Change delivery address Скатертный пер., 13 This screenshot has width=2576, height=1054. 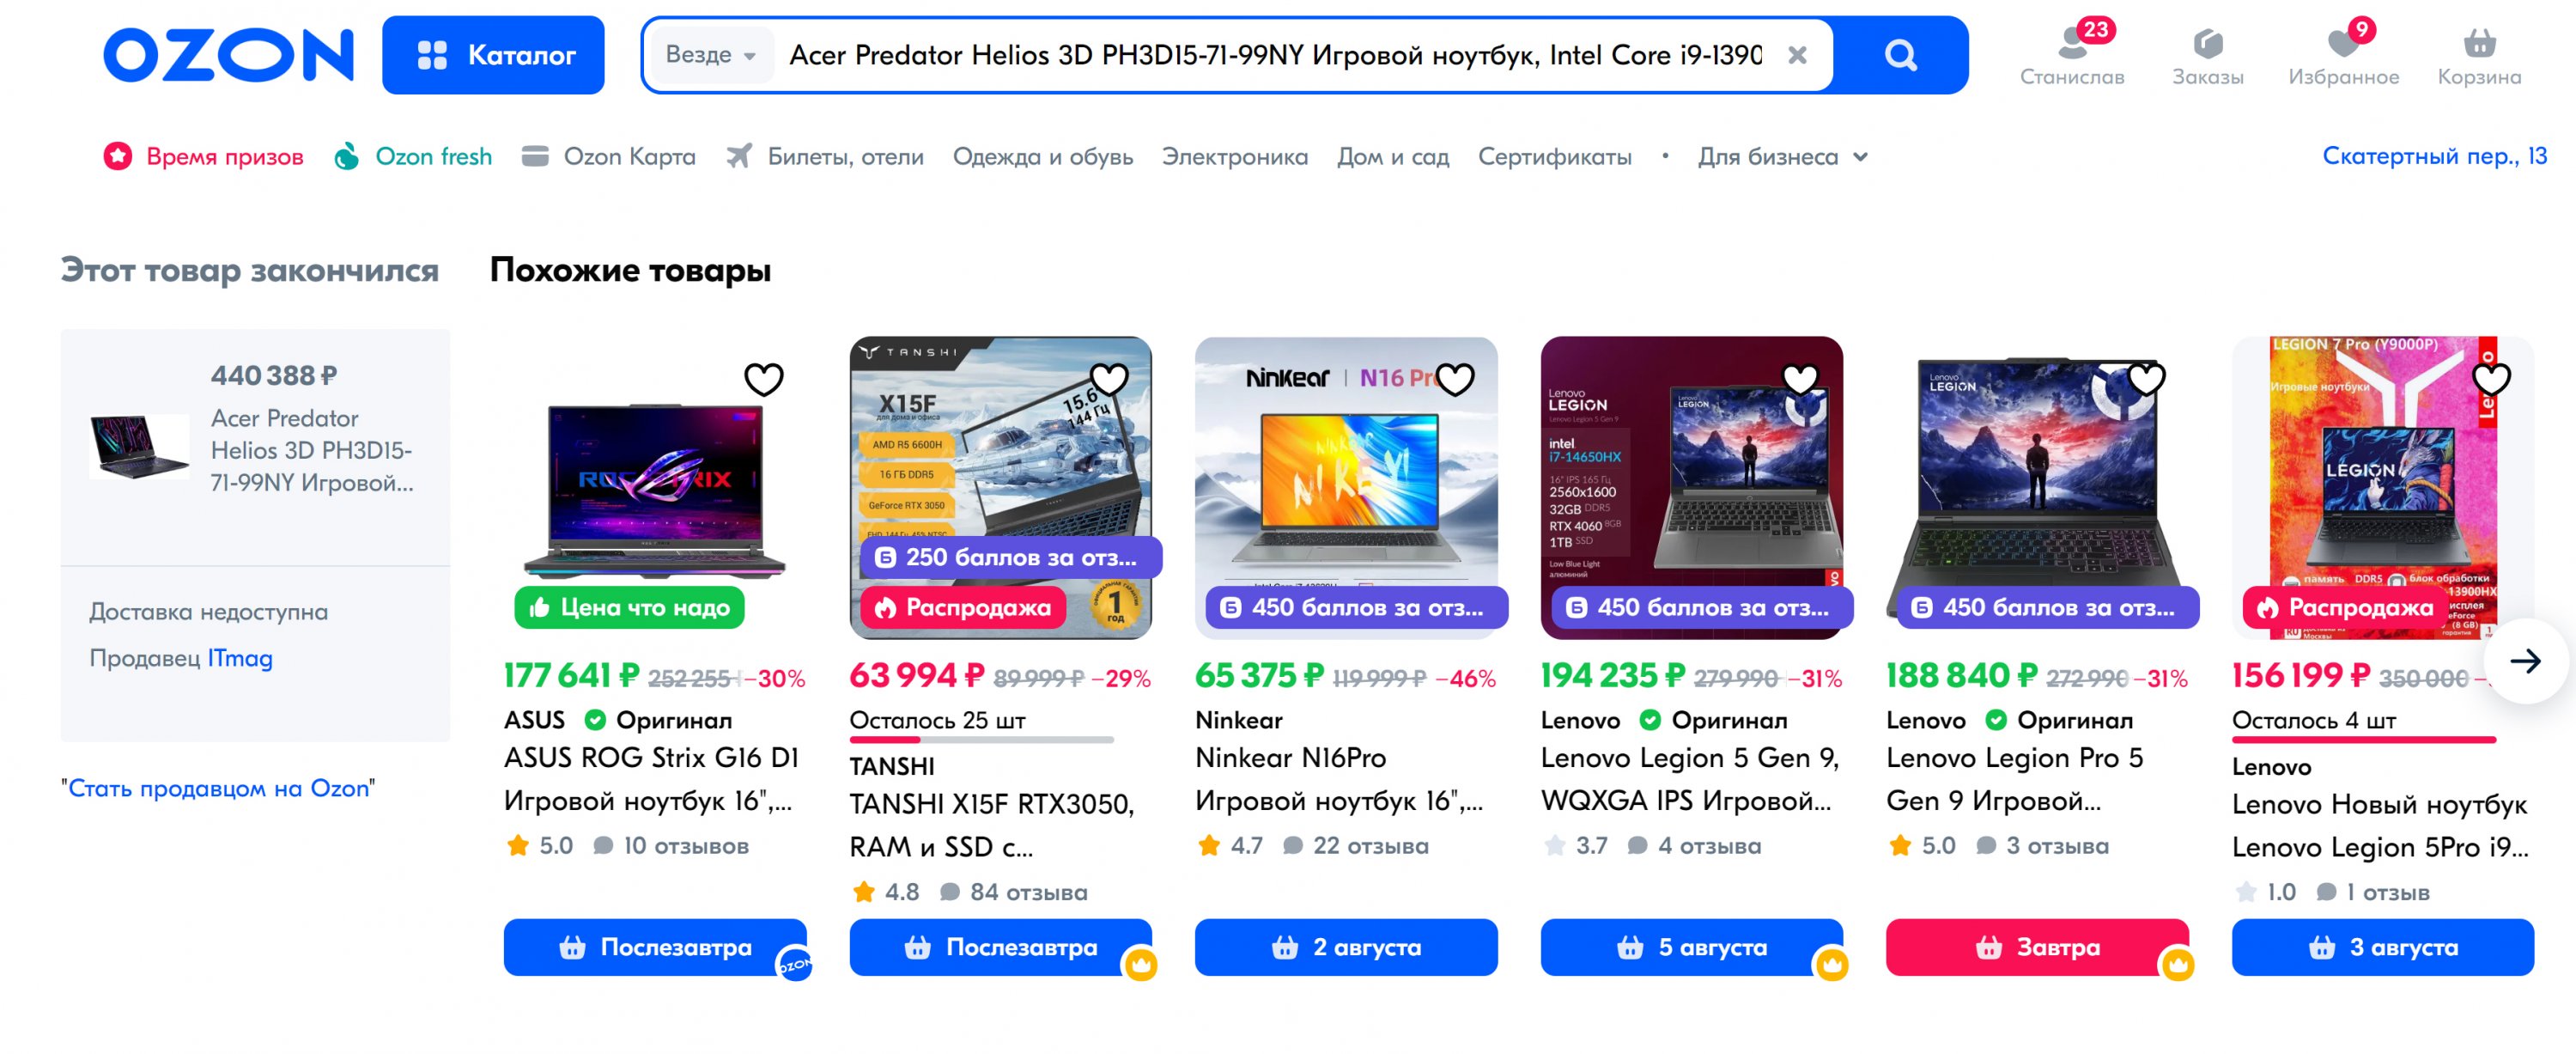[2433, 156]
